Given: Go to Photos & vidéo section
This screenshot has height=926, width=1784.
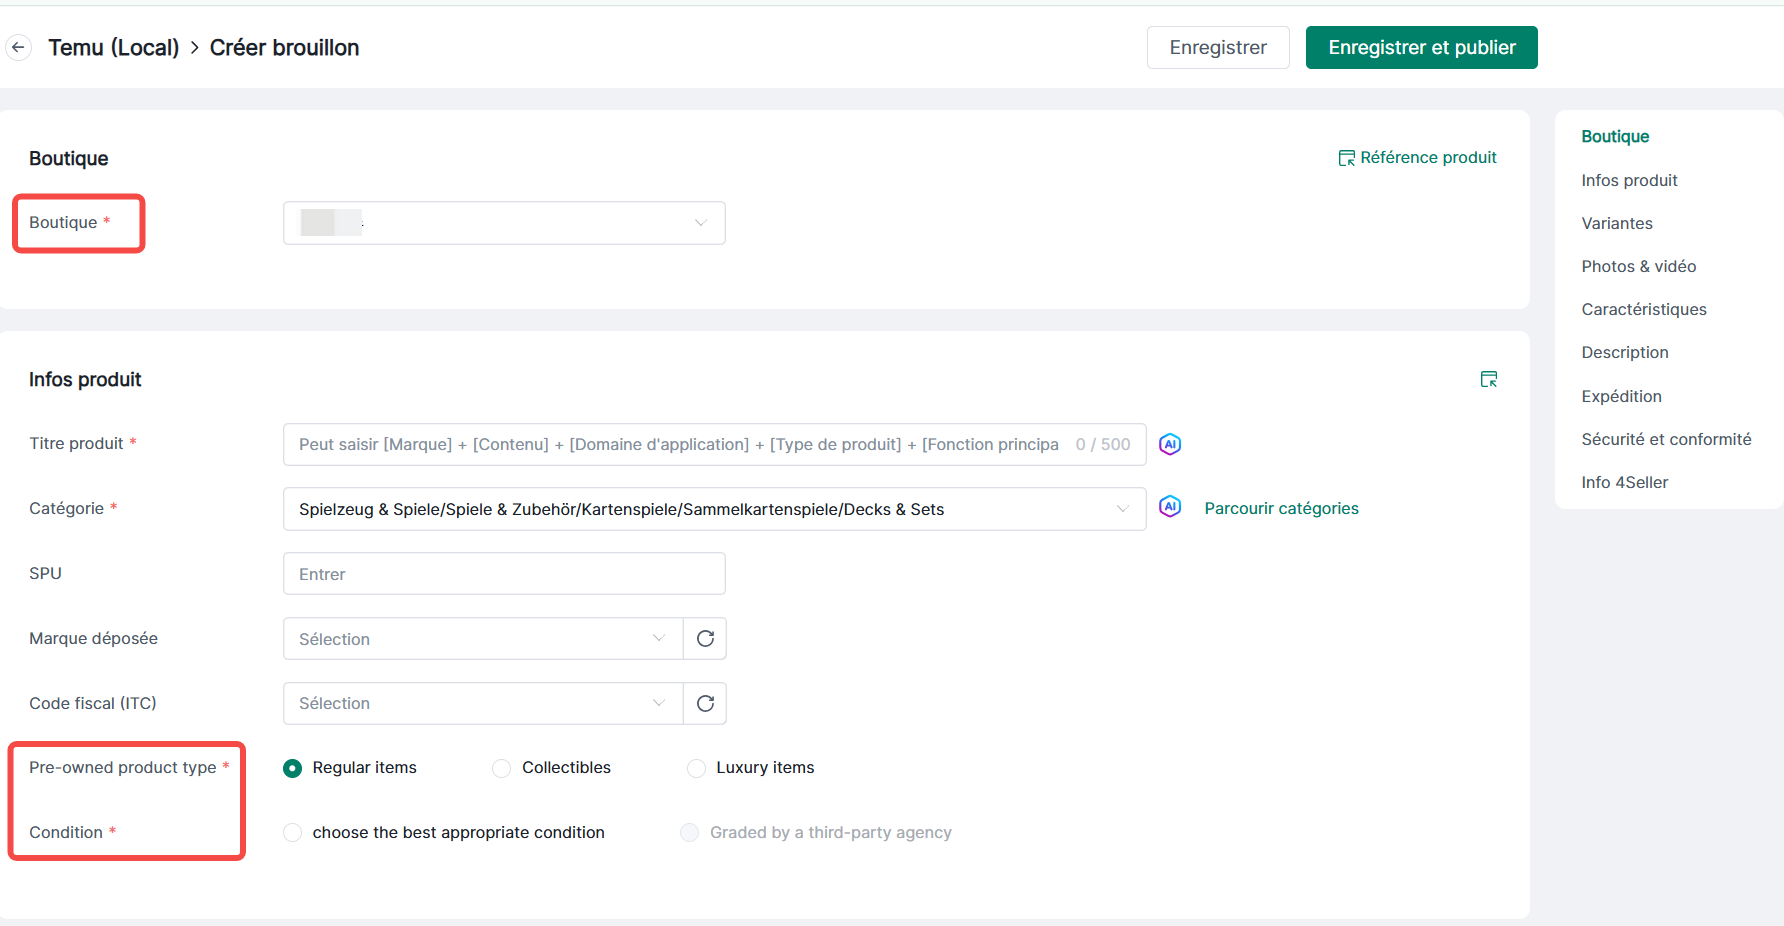Looking at the screenshot, I should coord(1638,266).
